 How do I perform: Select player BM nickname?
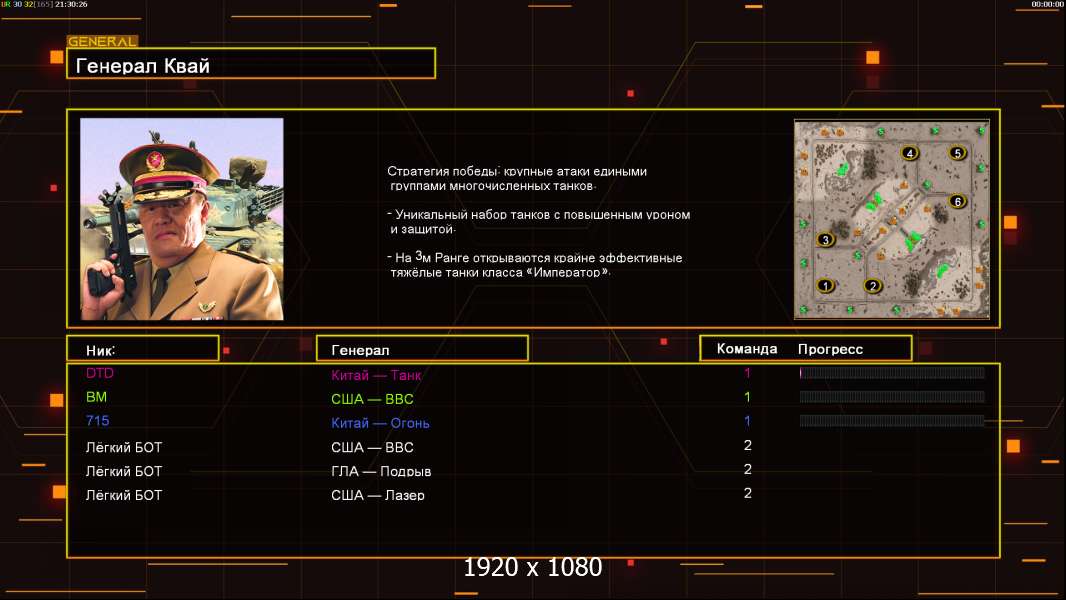(96, 397)
